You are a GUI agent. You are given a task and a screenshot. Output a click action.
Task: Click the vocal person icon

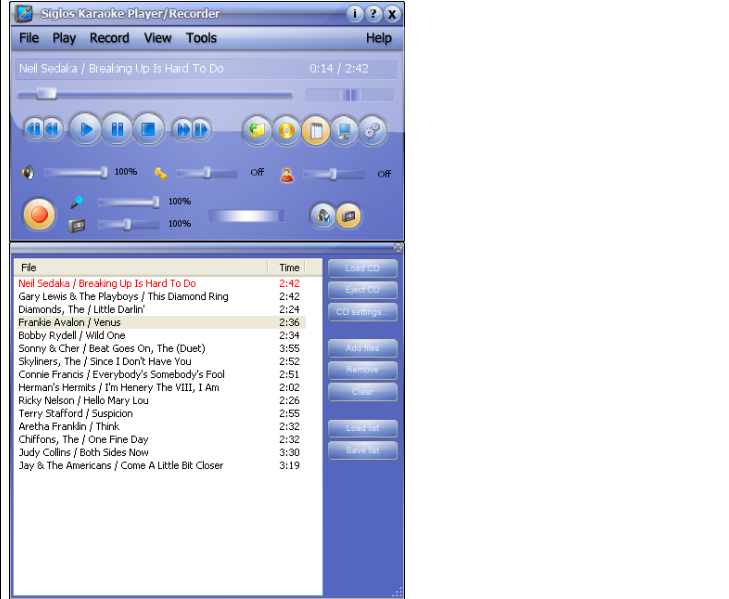pos(287,175)
